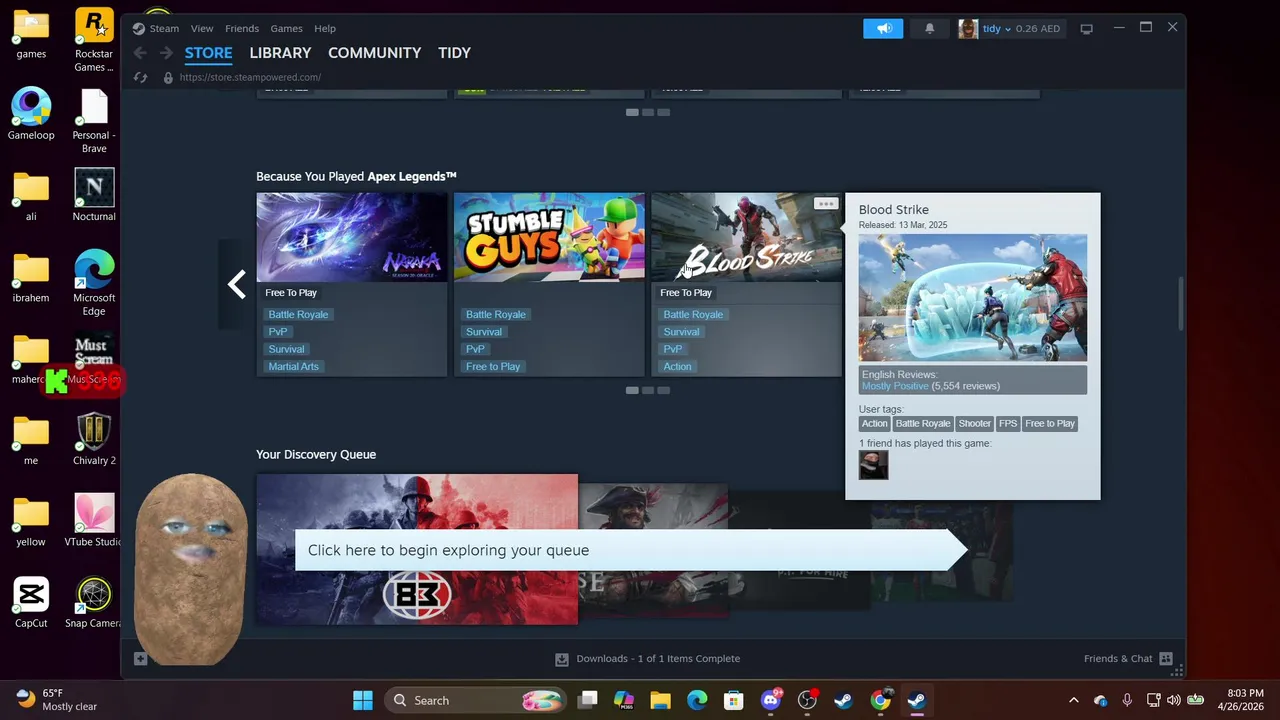
Task: Select second page dot of upper carousel
Action: 648,112
